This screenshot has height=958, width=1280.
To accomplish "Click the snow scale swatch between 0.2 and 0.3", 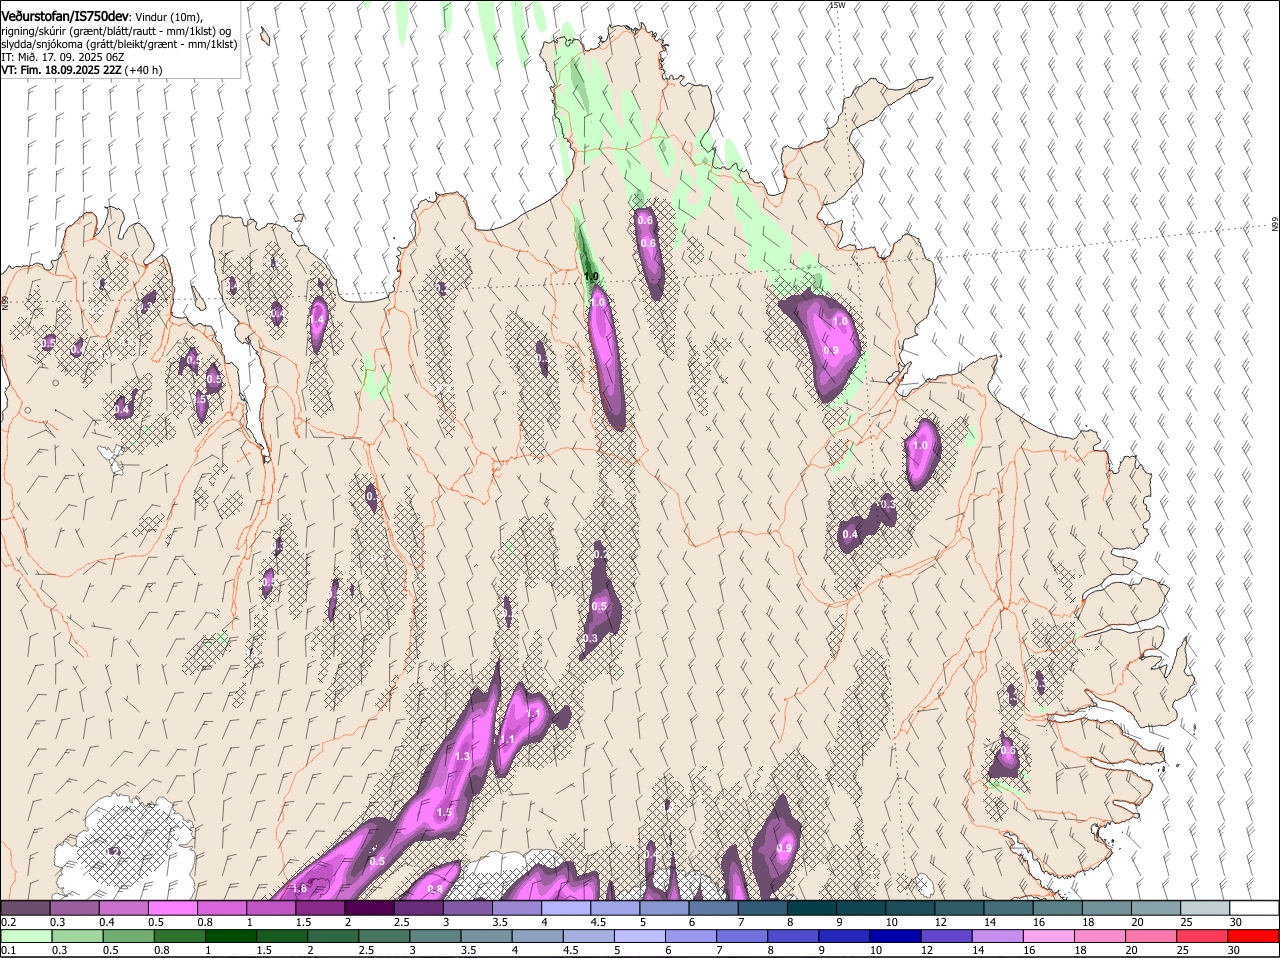I will tap(25, 907).
